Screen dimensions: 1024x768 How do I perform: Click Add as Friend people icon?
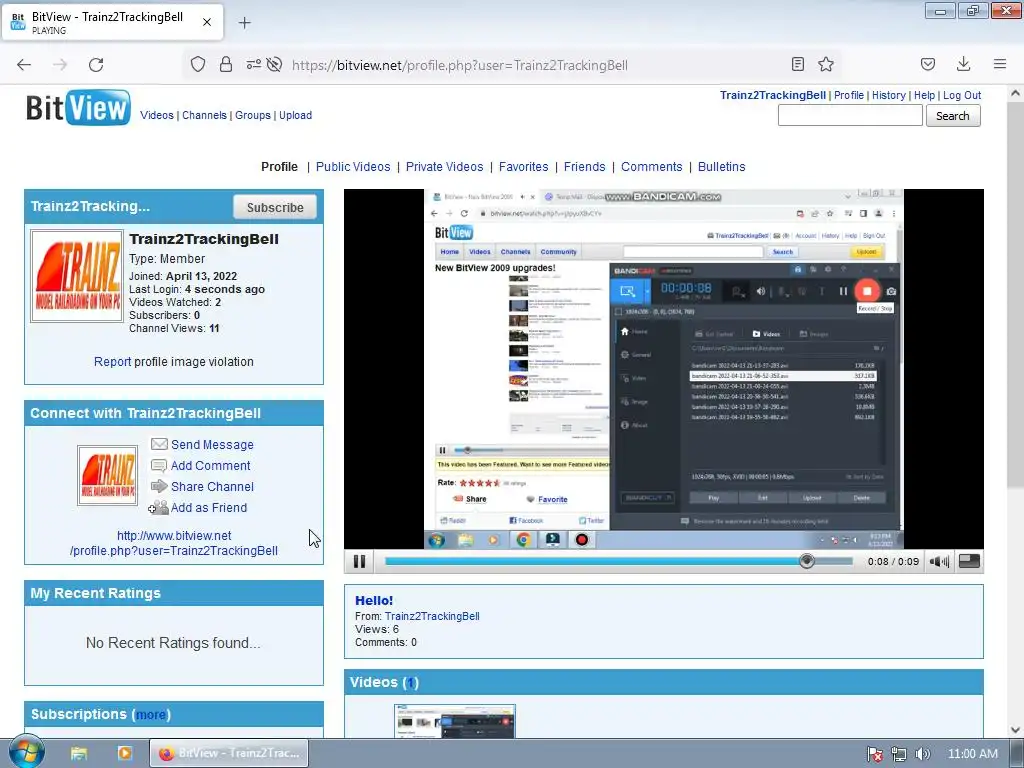(x=159, y=507)
